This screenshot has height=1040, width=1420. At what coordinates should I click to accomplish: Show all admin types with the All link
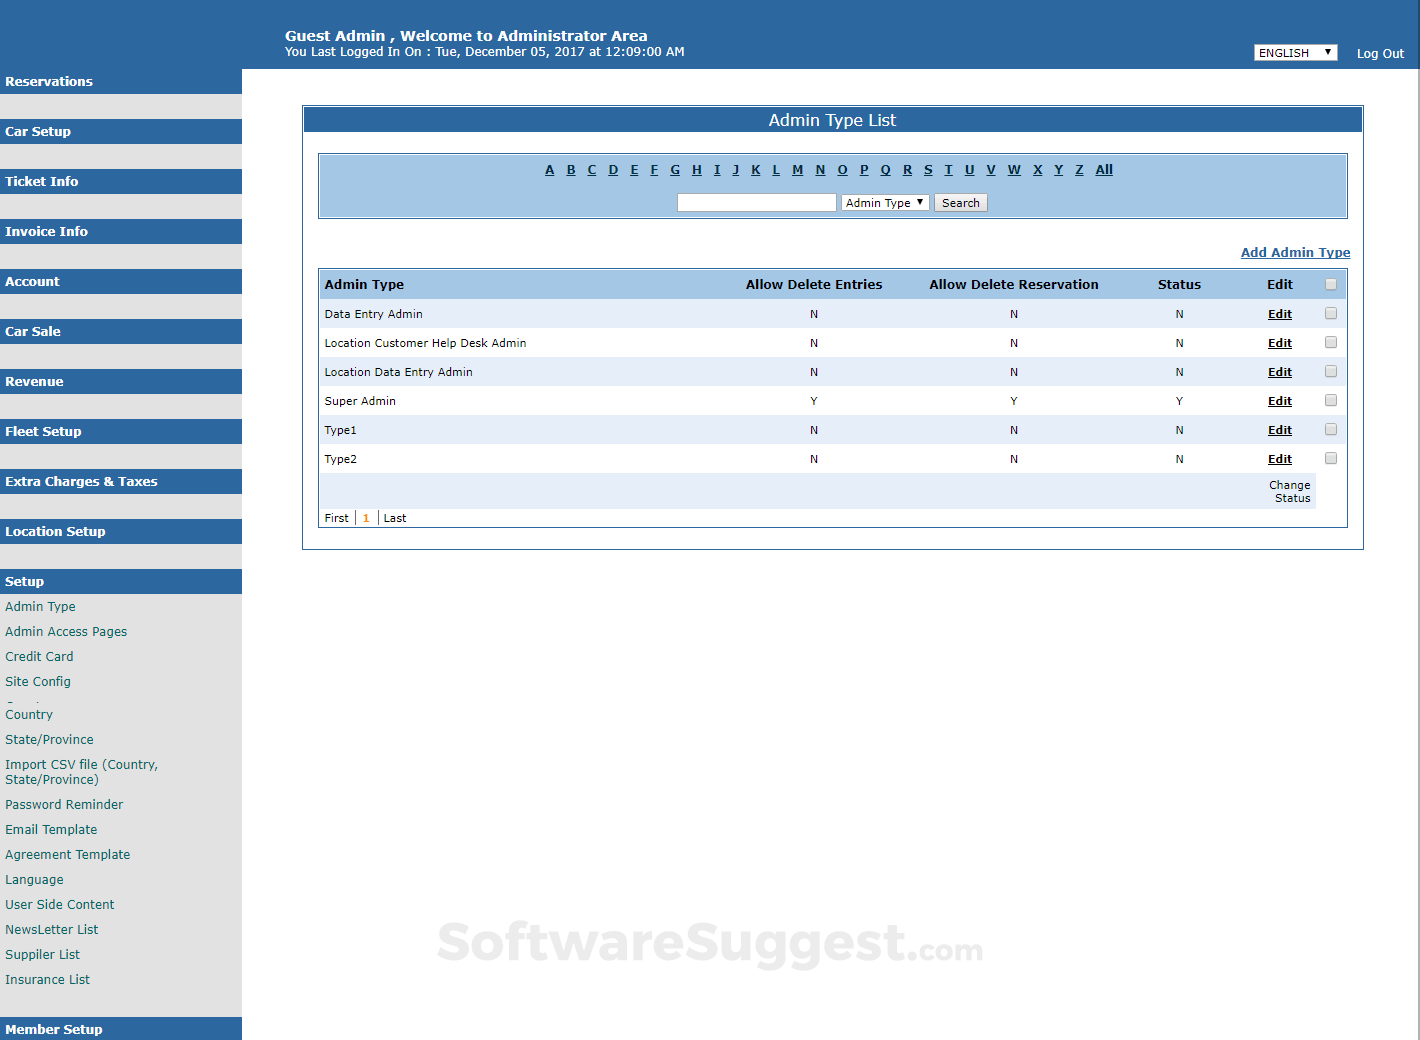pyautogui.click(x=1103, y=169)
